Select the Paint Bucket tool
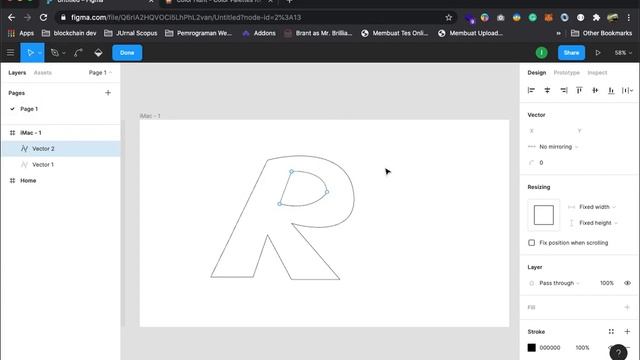This screenshot has height=360, width=640. [98, 53]
